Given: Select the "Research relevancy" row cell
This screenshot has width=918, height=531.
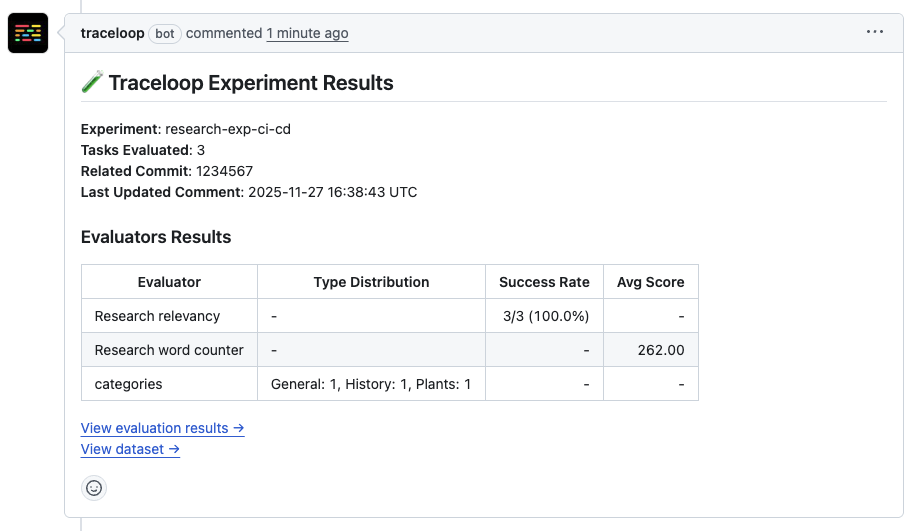Looking at the screenshot, I should click(157, 316).
